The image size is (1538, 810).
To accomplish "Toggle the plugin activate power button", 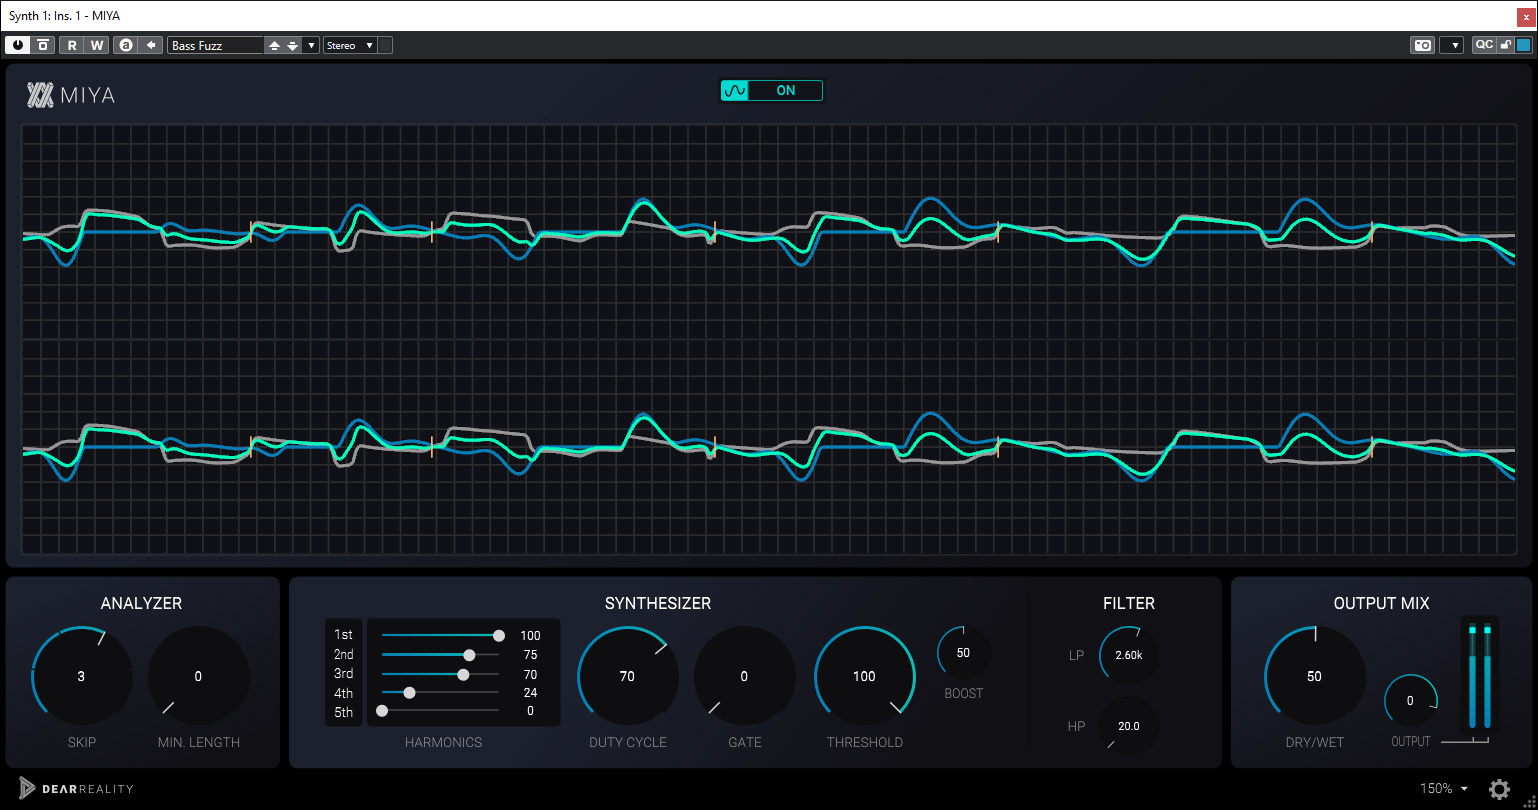I will 18,45.
